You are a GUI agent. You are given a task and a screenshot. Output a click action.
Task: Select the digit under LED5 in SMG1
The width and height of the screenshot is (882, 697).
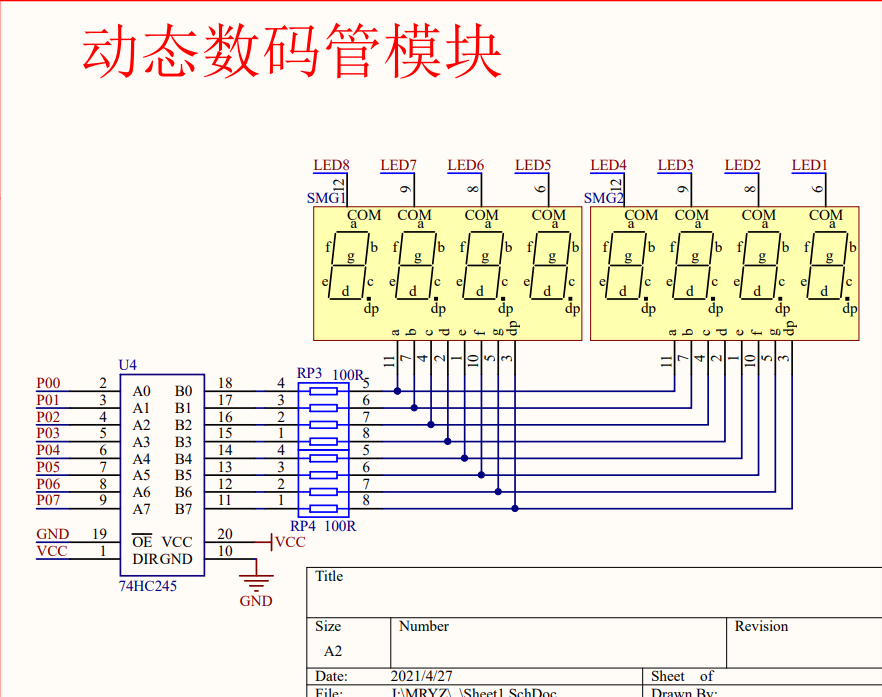point(551,266)
